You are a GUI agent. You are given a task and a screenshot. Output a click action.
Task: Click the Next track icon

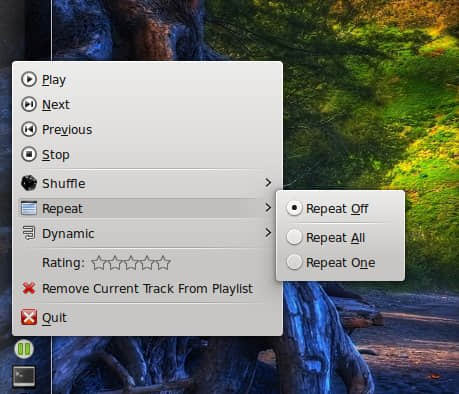pos(29,104)
